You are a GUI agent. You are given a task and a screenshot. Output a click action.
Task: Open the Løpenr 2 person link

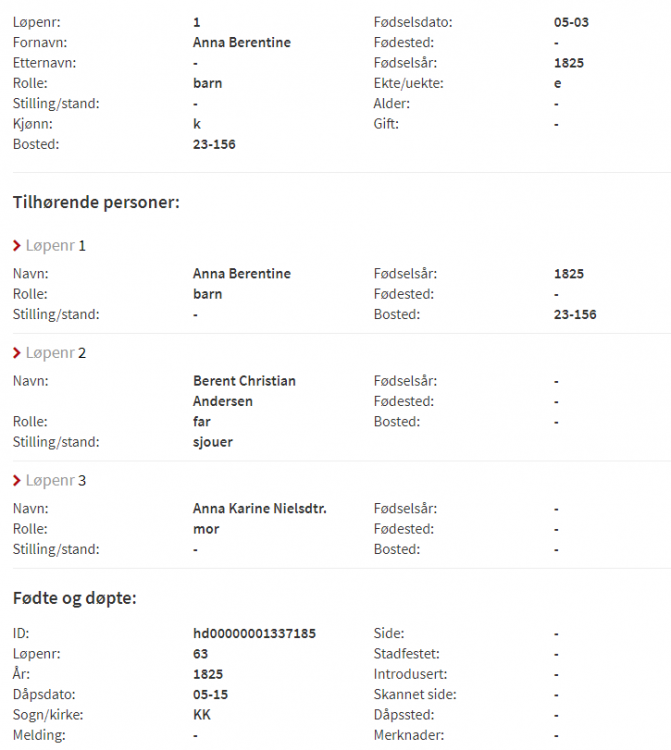point(56,353)
